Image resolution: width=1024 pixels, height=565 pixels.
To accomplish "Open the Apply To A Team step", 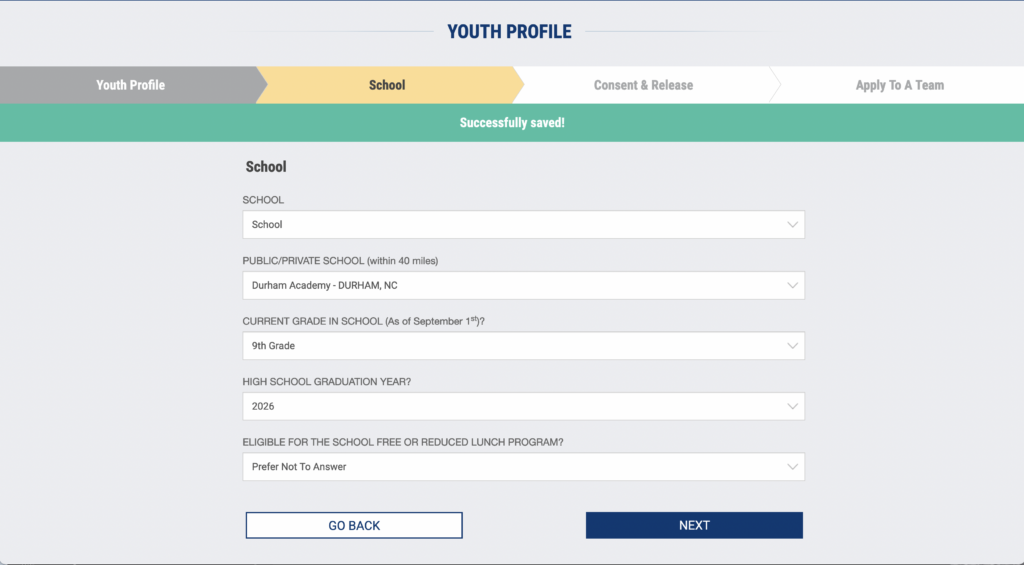I will [900, 85].
